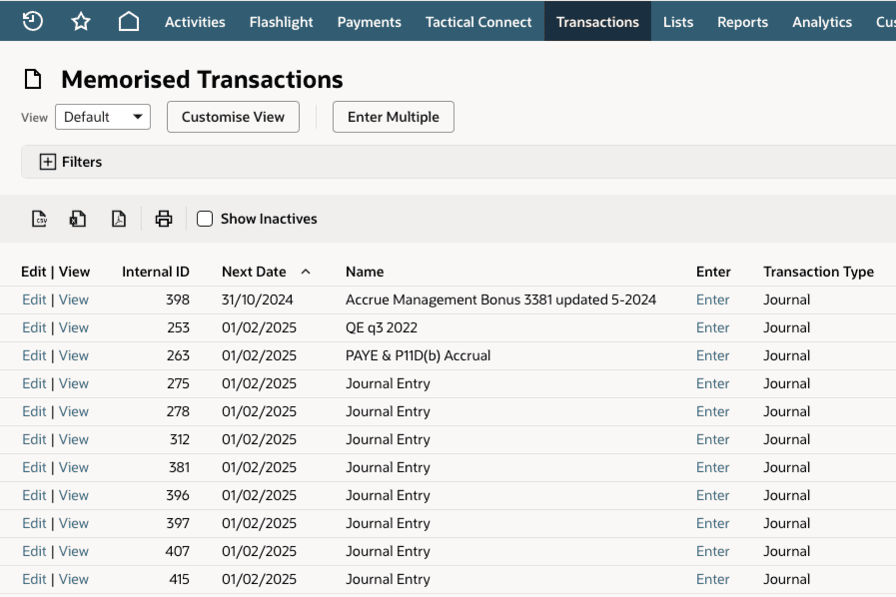The image size is (896, 597).
Task: Open the Flashlight menu
Action: pyautogui.click(x=281, y=22)
